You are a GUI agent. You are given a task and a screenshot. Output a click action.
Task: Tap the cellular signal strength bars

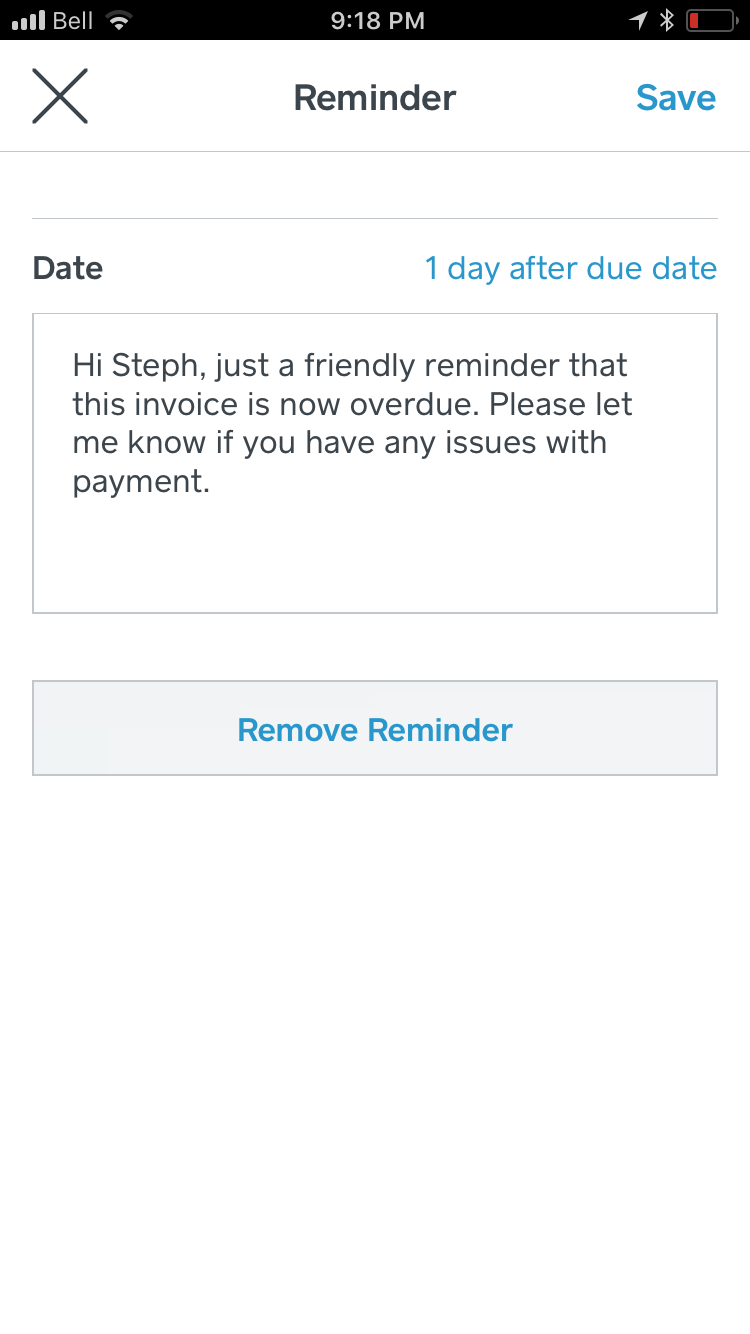29,20
